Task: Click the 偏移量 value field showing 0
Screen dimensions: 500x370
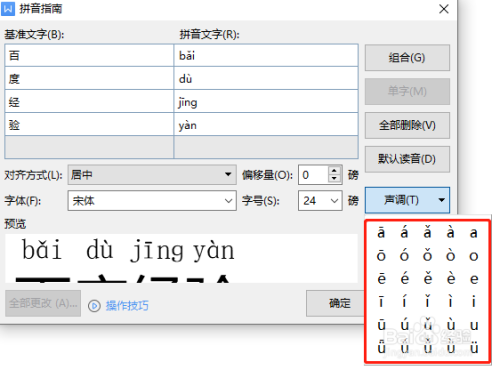Action: [x=313, y=174]
